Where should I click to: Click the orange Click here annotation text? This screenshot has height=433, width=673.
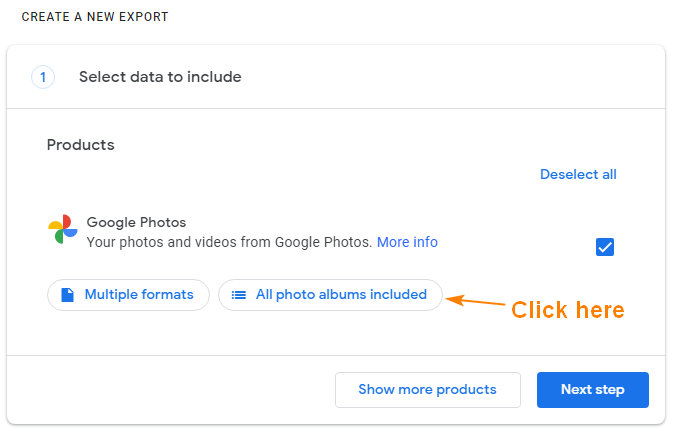click(x=567, y=310)
